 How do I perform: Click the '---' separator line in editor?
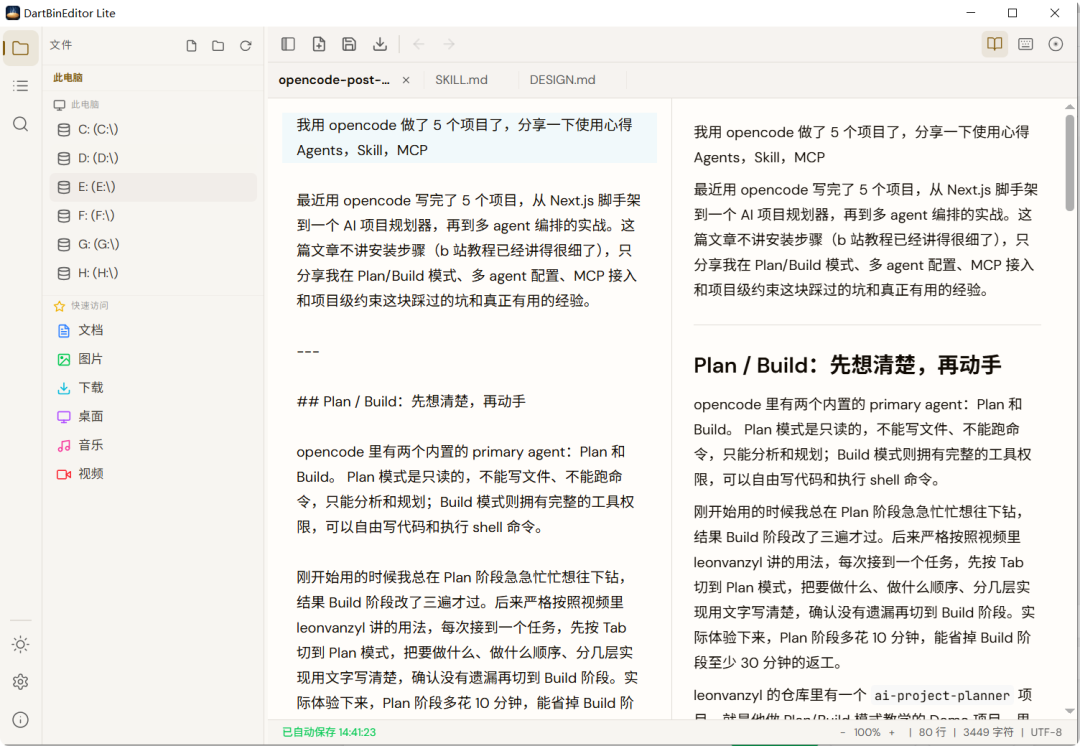pos(308,351)
